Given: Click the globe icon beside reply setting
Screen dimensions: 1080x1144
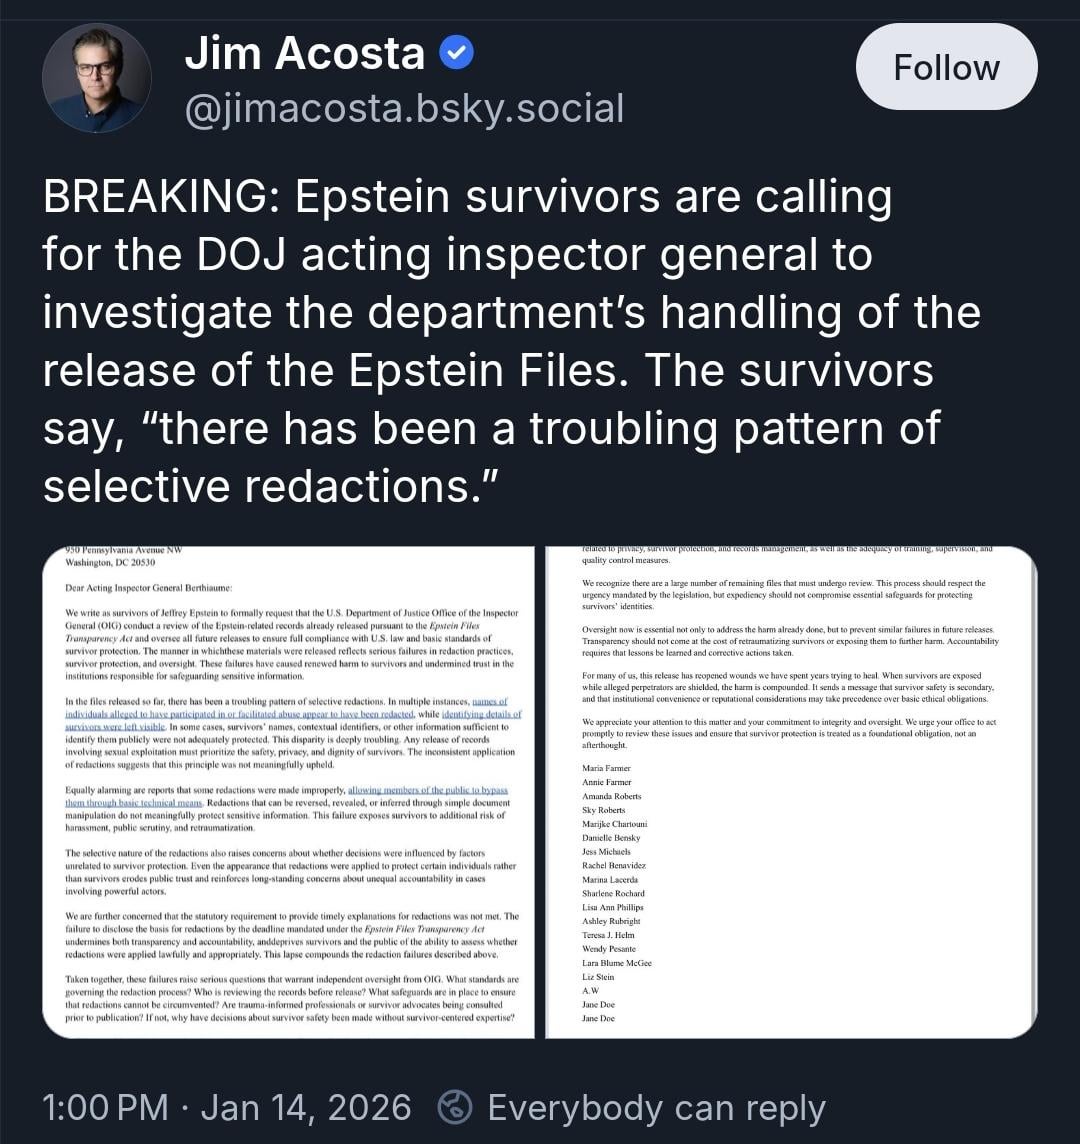Looking at the screenshot, I should pyautogui.click(x=456, y=1107).
